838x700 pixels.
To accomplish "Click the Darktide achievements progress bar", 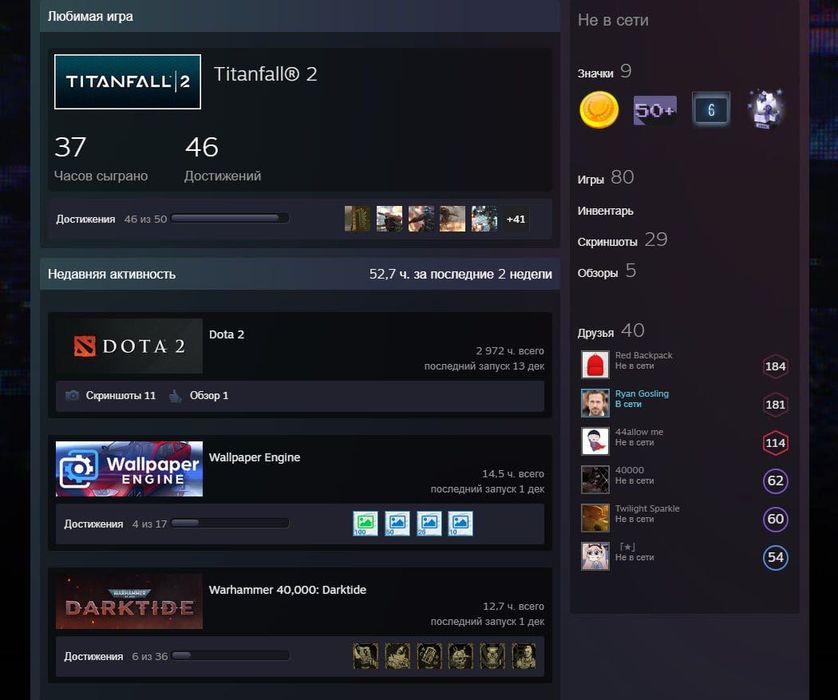I will (x=230, y=656).
